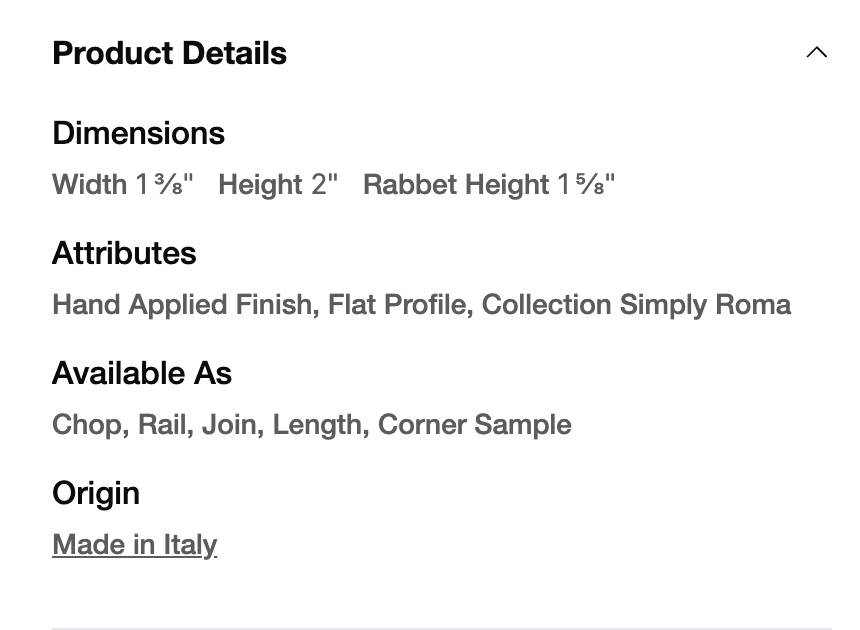The image size is (860, 630).
Task: Click the divider line below Origin
Action: tap(441, 628)
